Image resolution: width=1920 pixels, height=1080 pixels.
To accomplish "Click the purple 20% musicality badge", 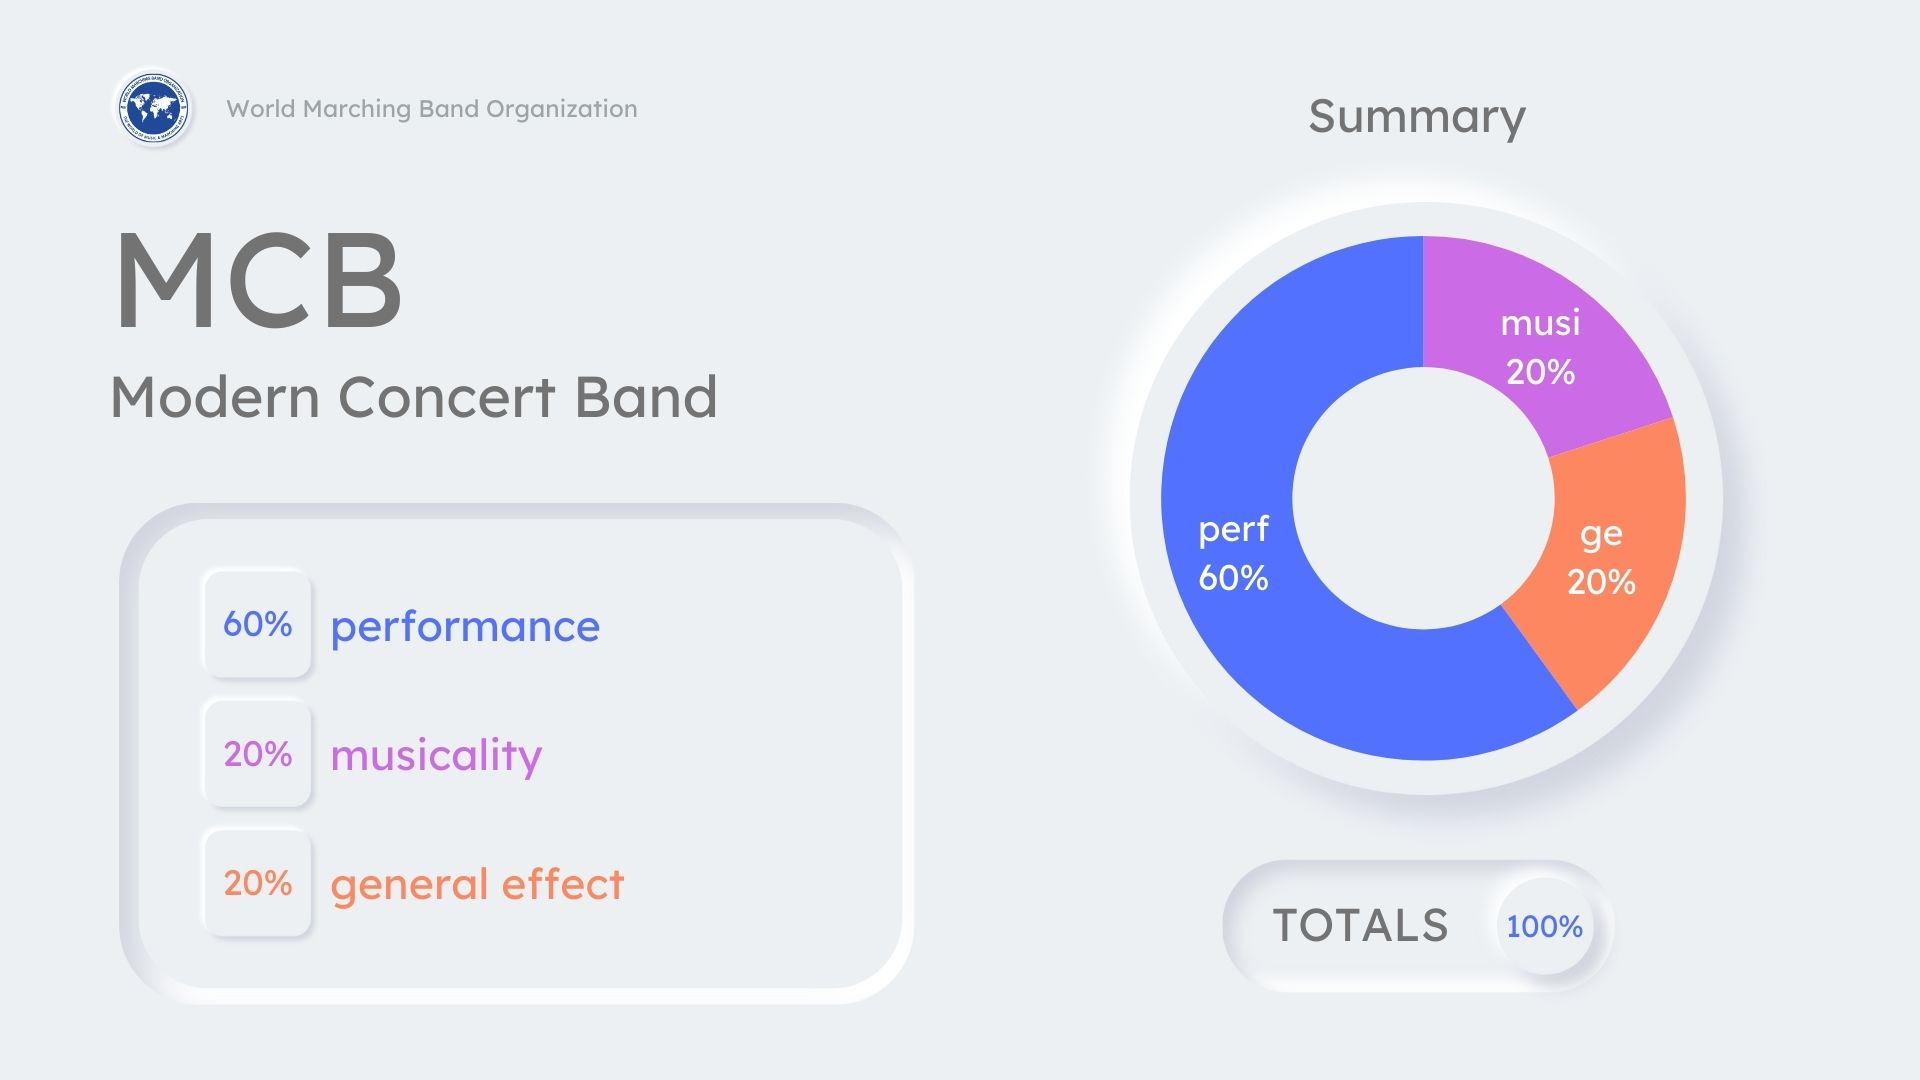I will point(257,754).
